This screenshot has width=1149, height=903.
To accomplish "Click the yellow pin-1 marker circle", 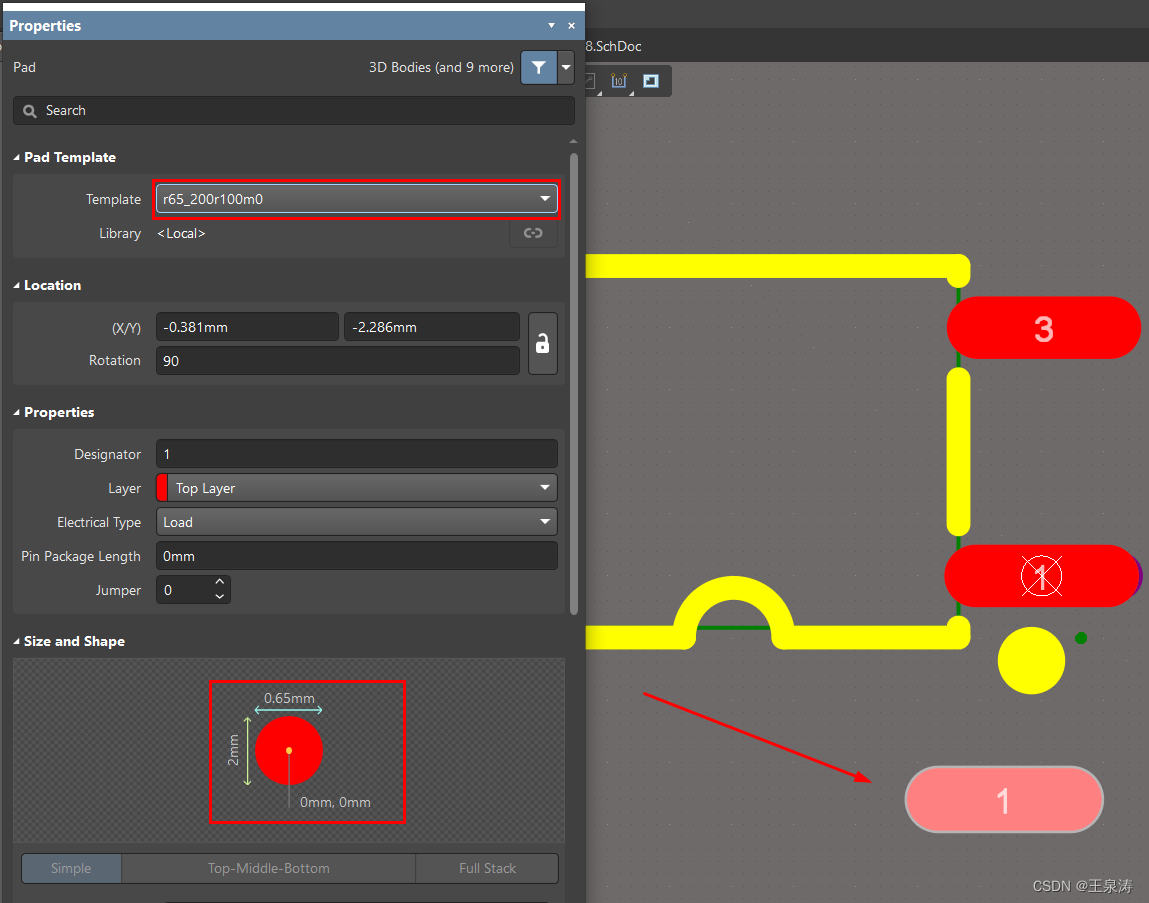I will point(1031,660).
